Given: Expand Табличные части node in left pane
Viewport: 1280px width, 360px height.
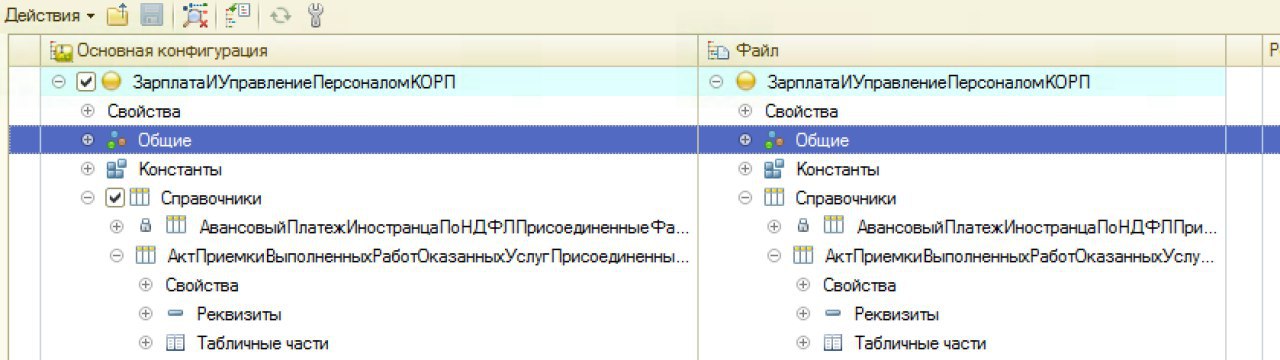Looking at the screenshot, I should 145,343.
